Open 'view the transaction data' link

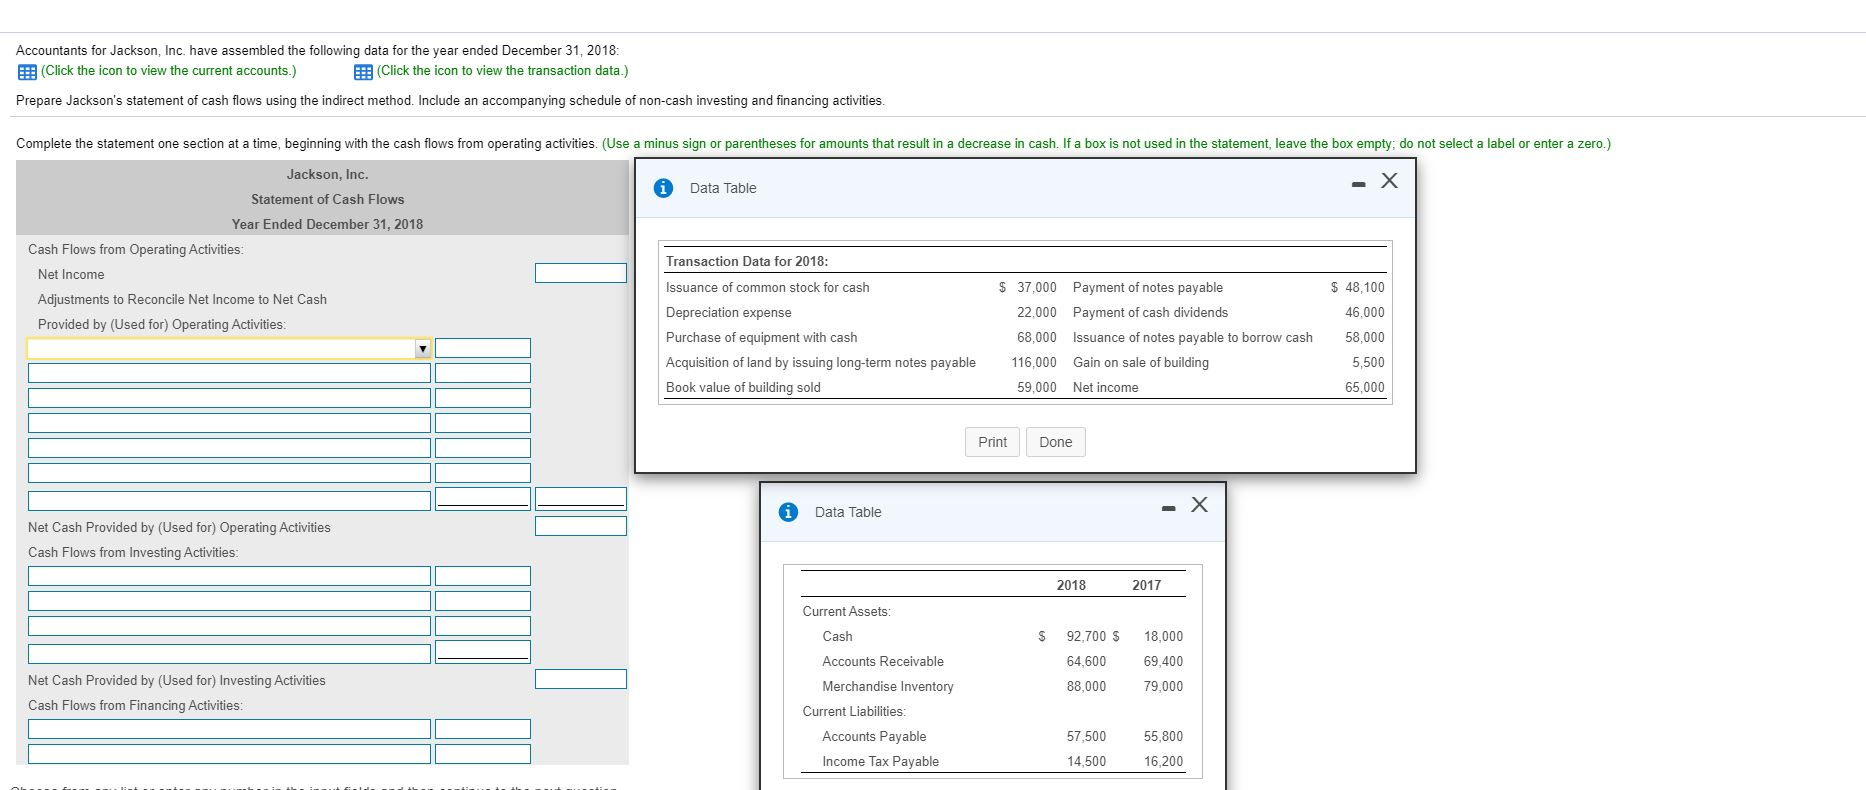click(503, 71)
